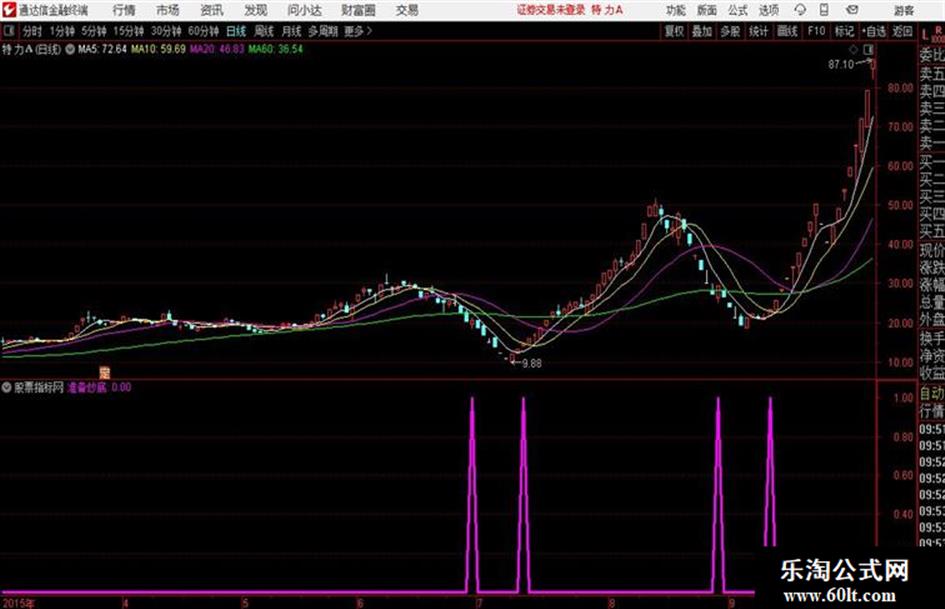Screen dimensions: 945x609
Task: Expand 更多 period options
Action: 358,31
